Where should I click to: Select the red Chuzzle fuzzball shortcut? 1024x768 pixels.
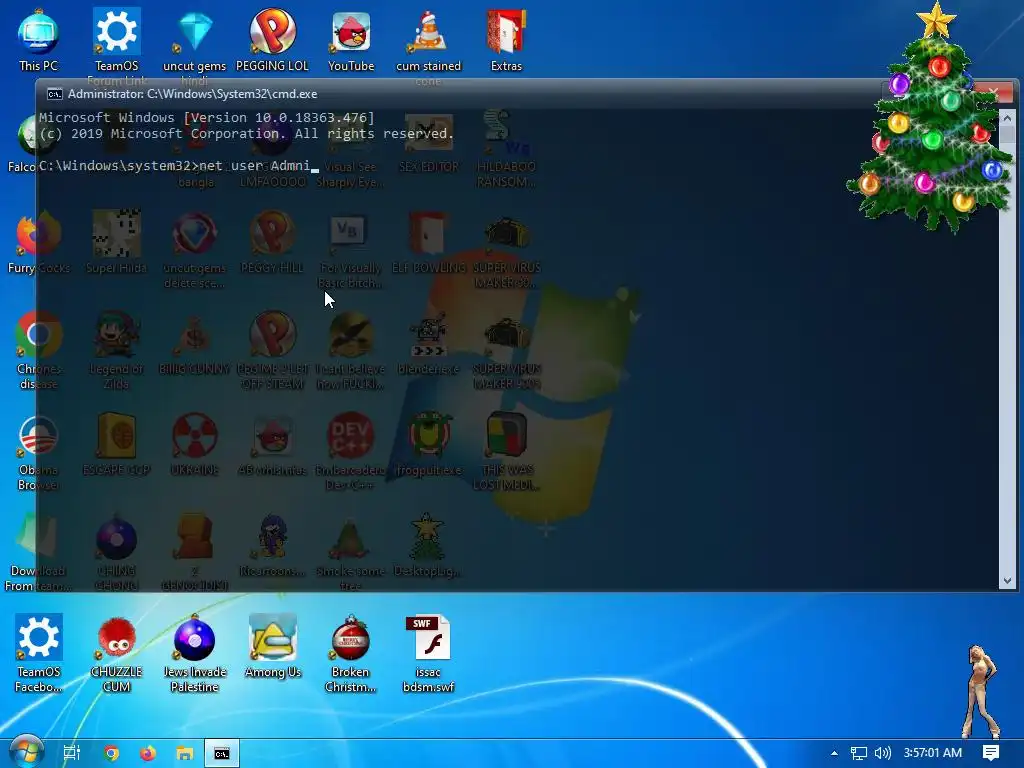[x=116, y=653]
